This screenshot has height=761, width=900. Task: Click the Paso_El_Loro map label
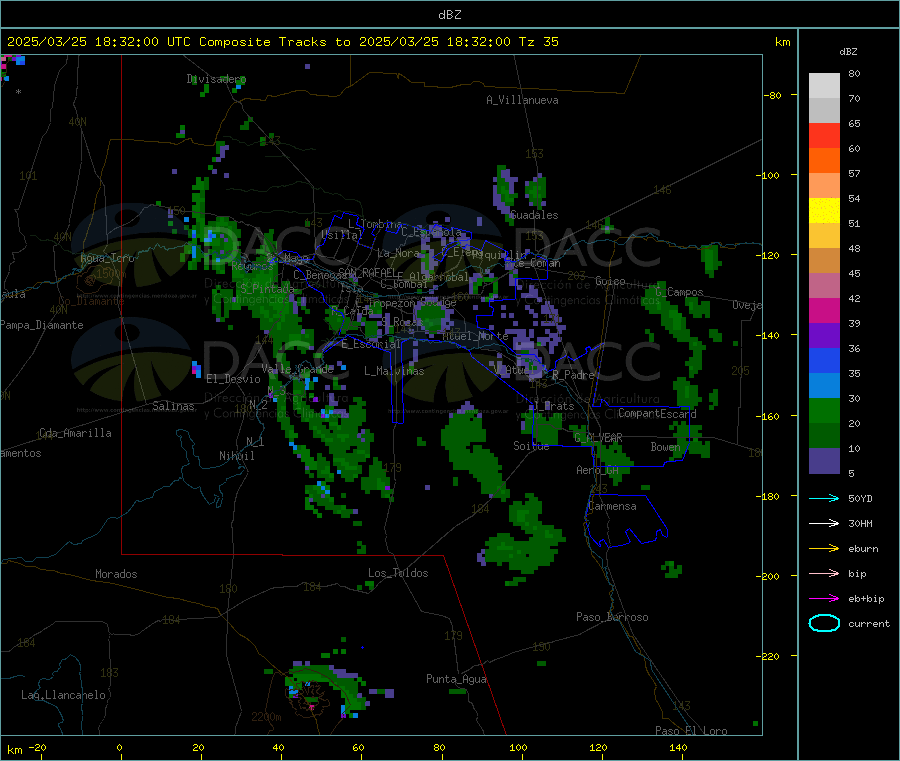tap(691, 731)
